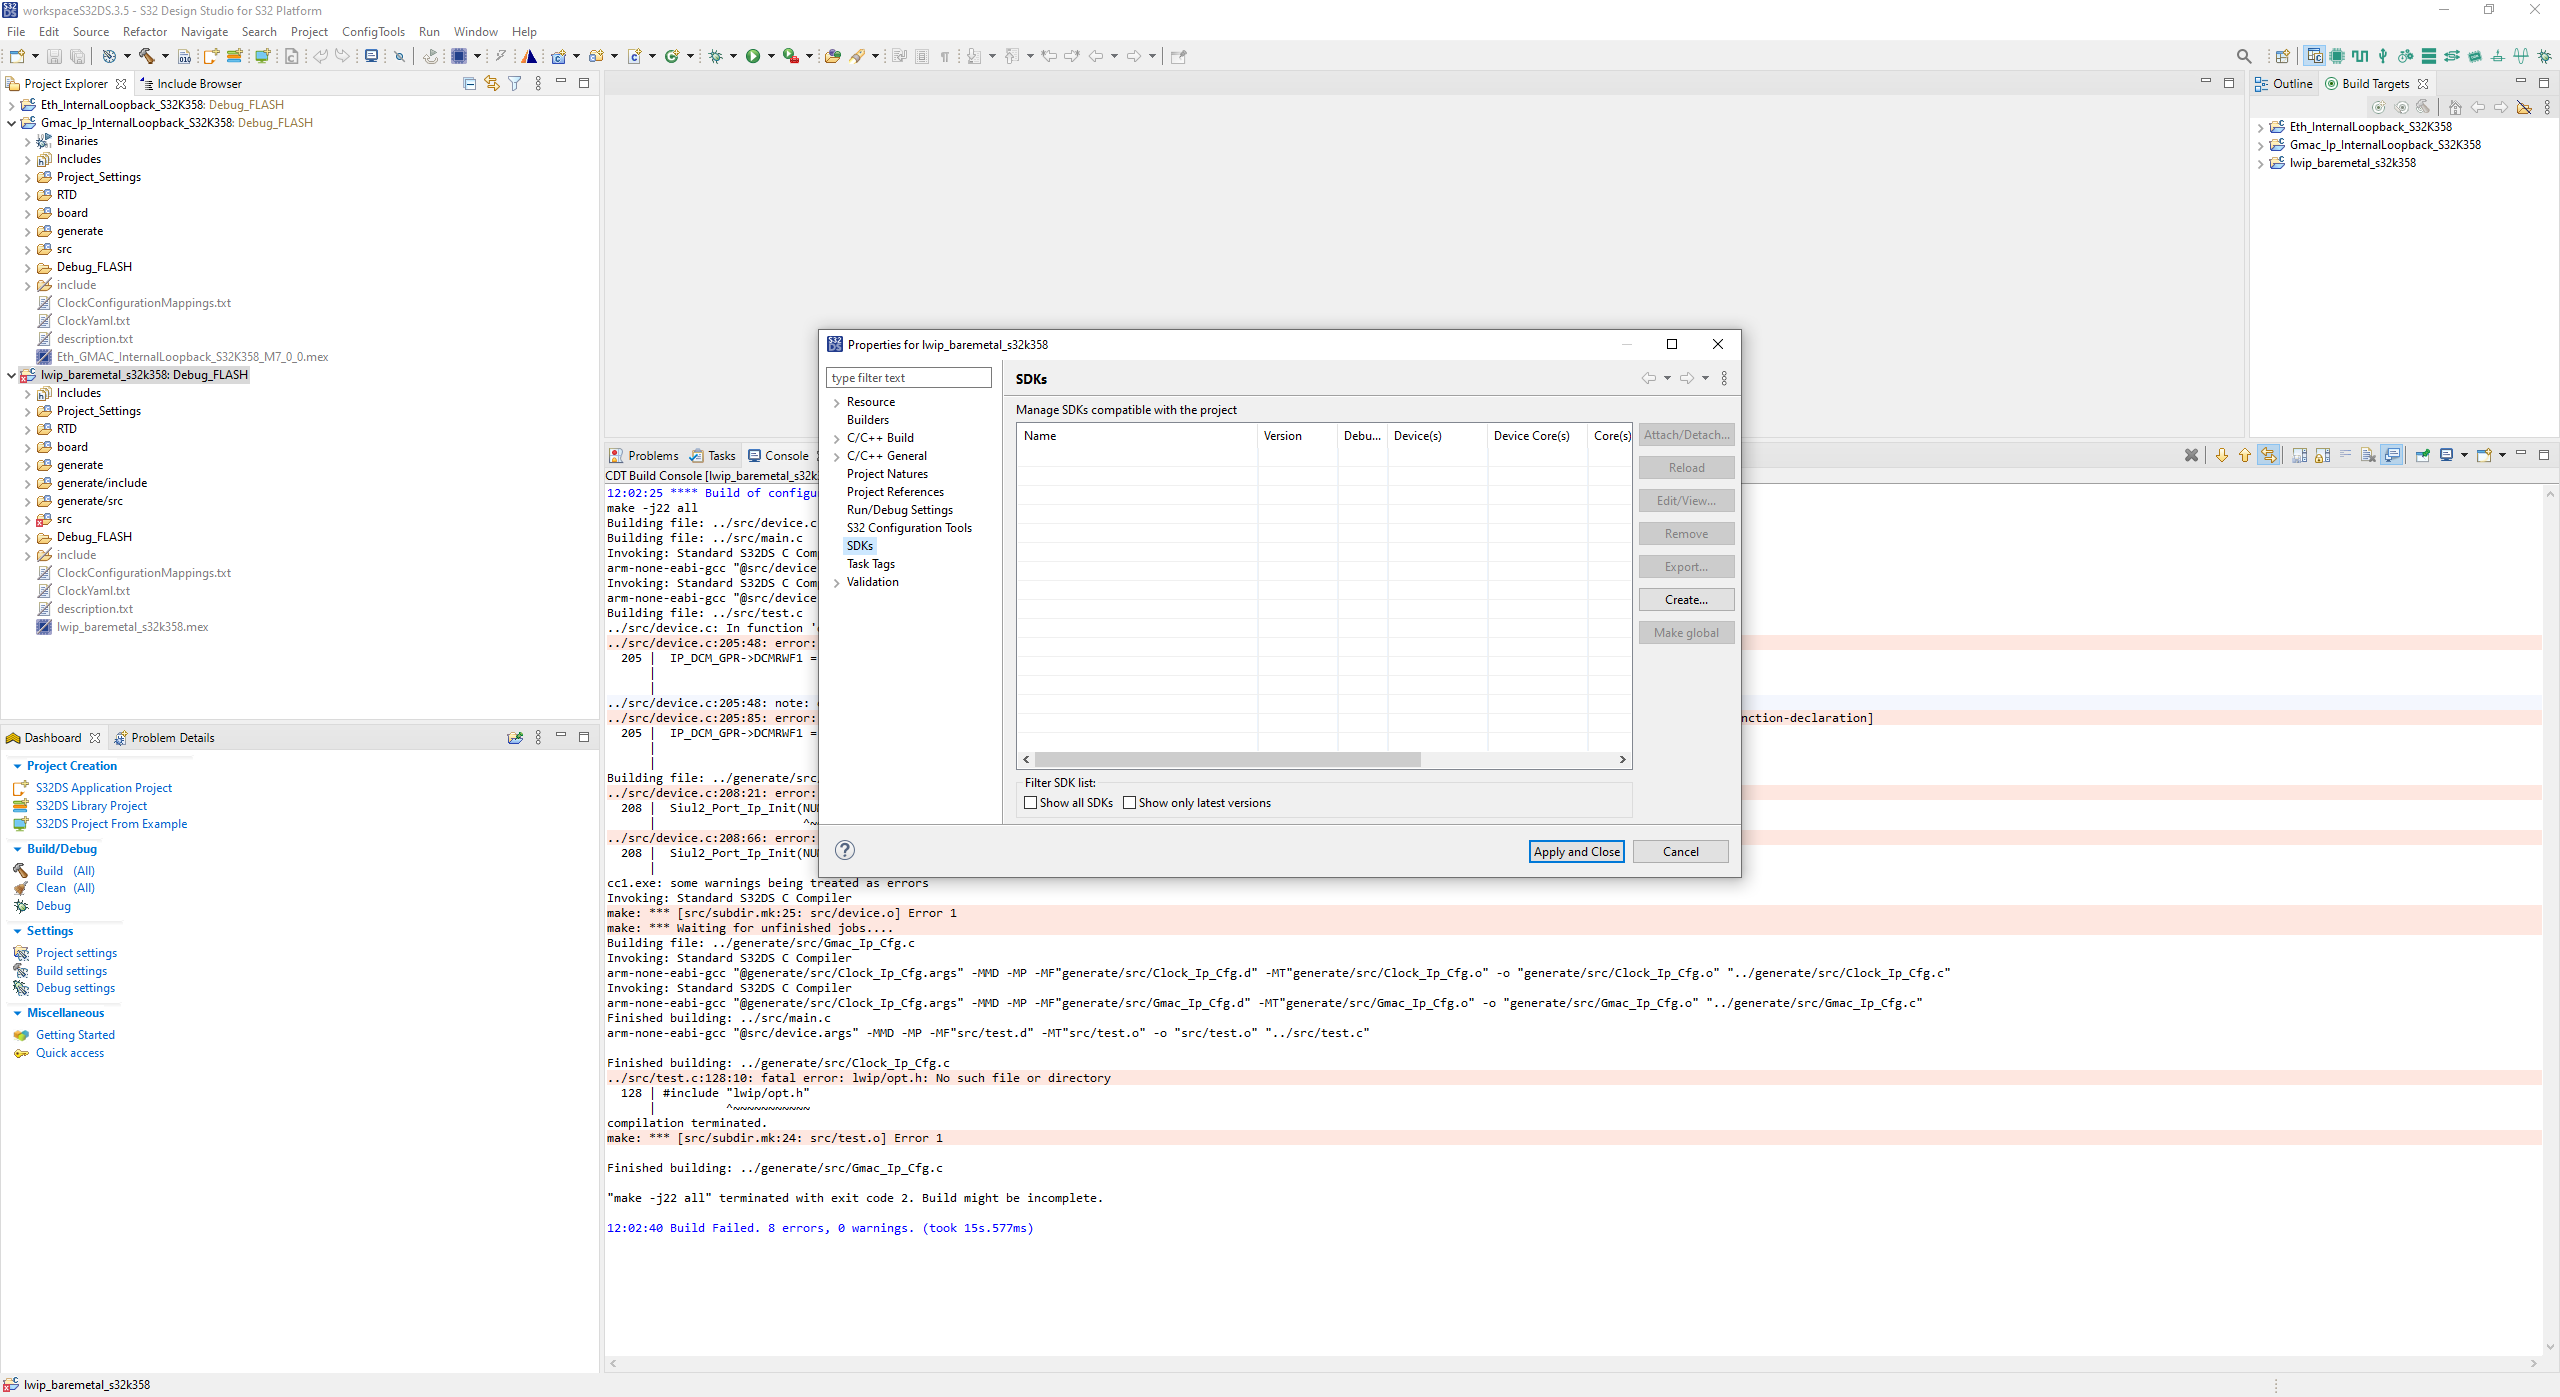Image resolution: width=2560 pixels, height=1397 pixels.
Task: Click the Create... SDK button
Action: tap(1686, 600)
